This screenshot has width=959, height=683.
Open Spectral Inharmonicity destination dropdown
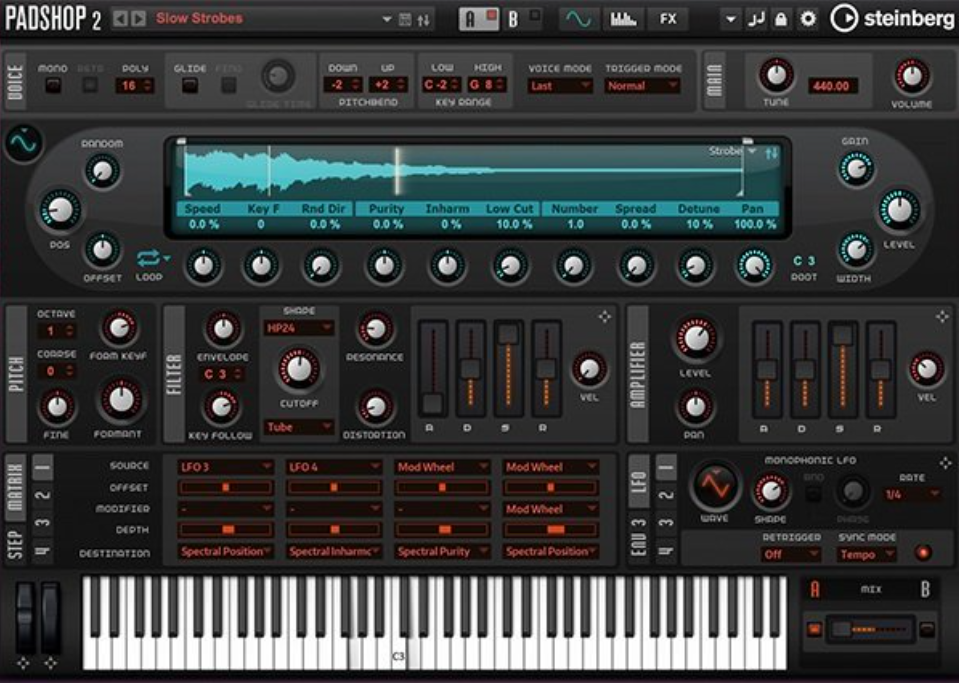pyautogui.click(x=334, y=552)
